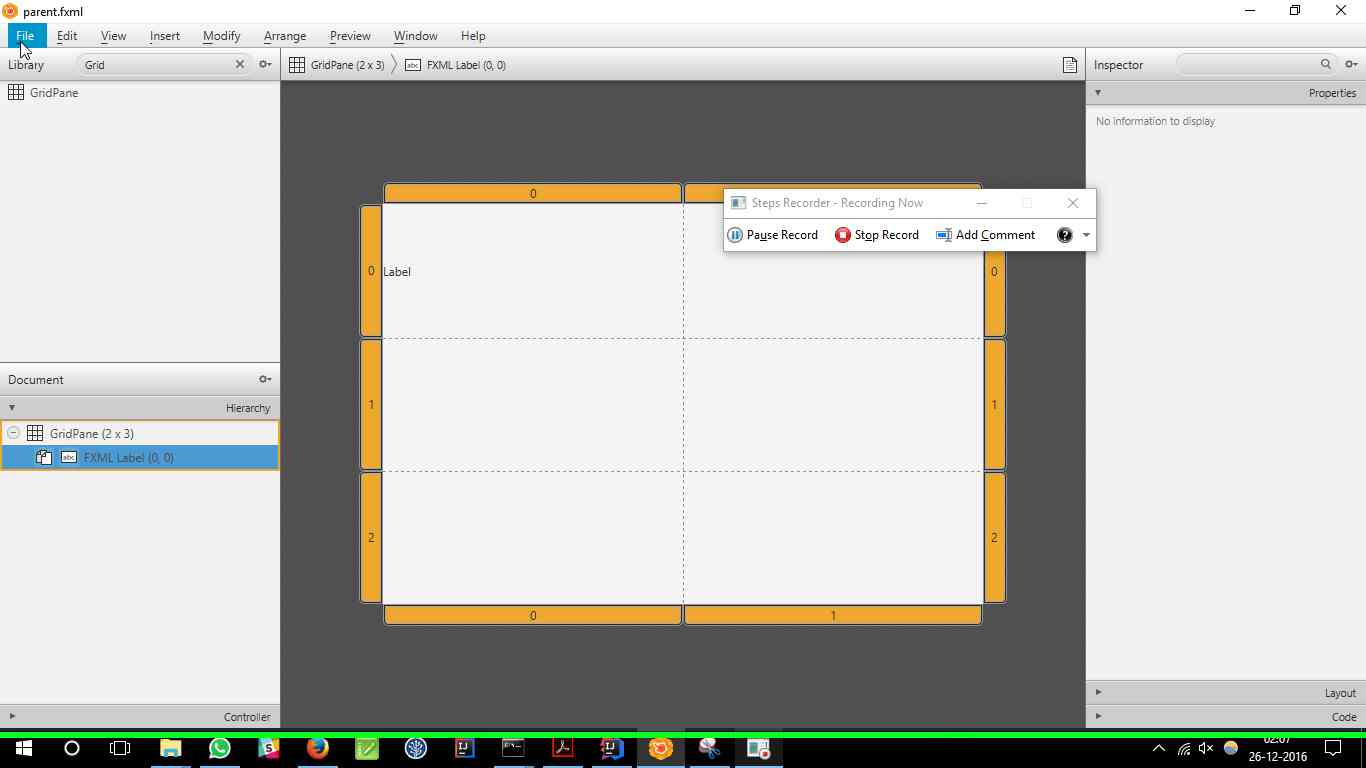Open the Steps Recorder help dropdown arrow
Screen dimensions: 1366x768
point(1086,235)
